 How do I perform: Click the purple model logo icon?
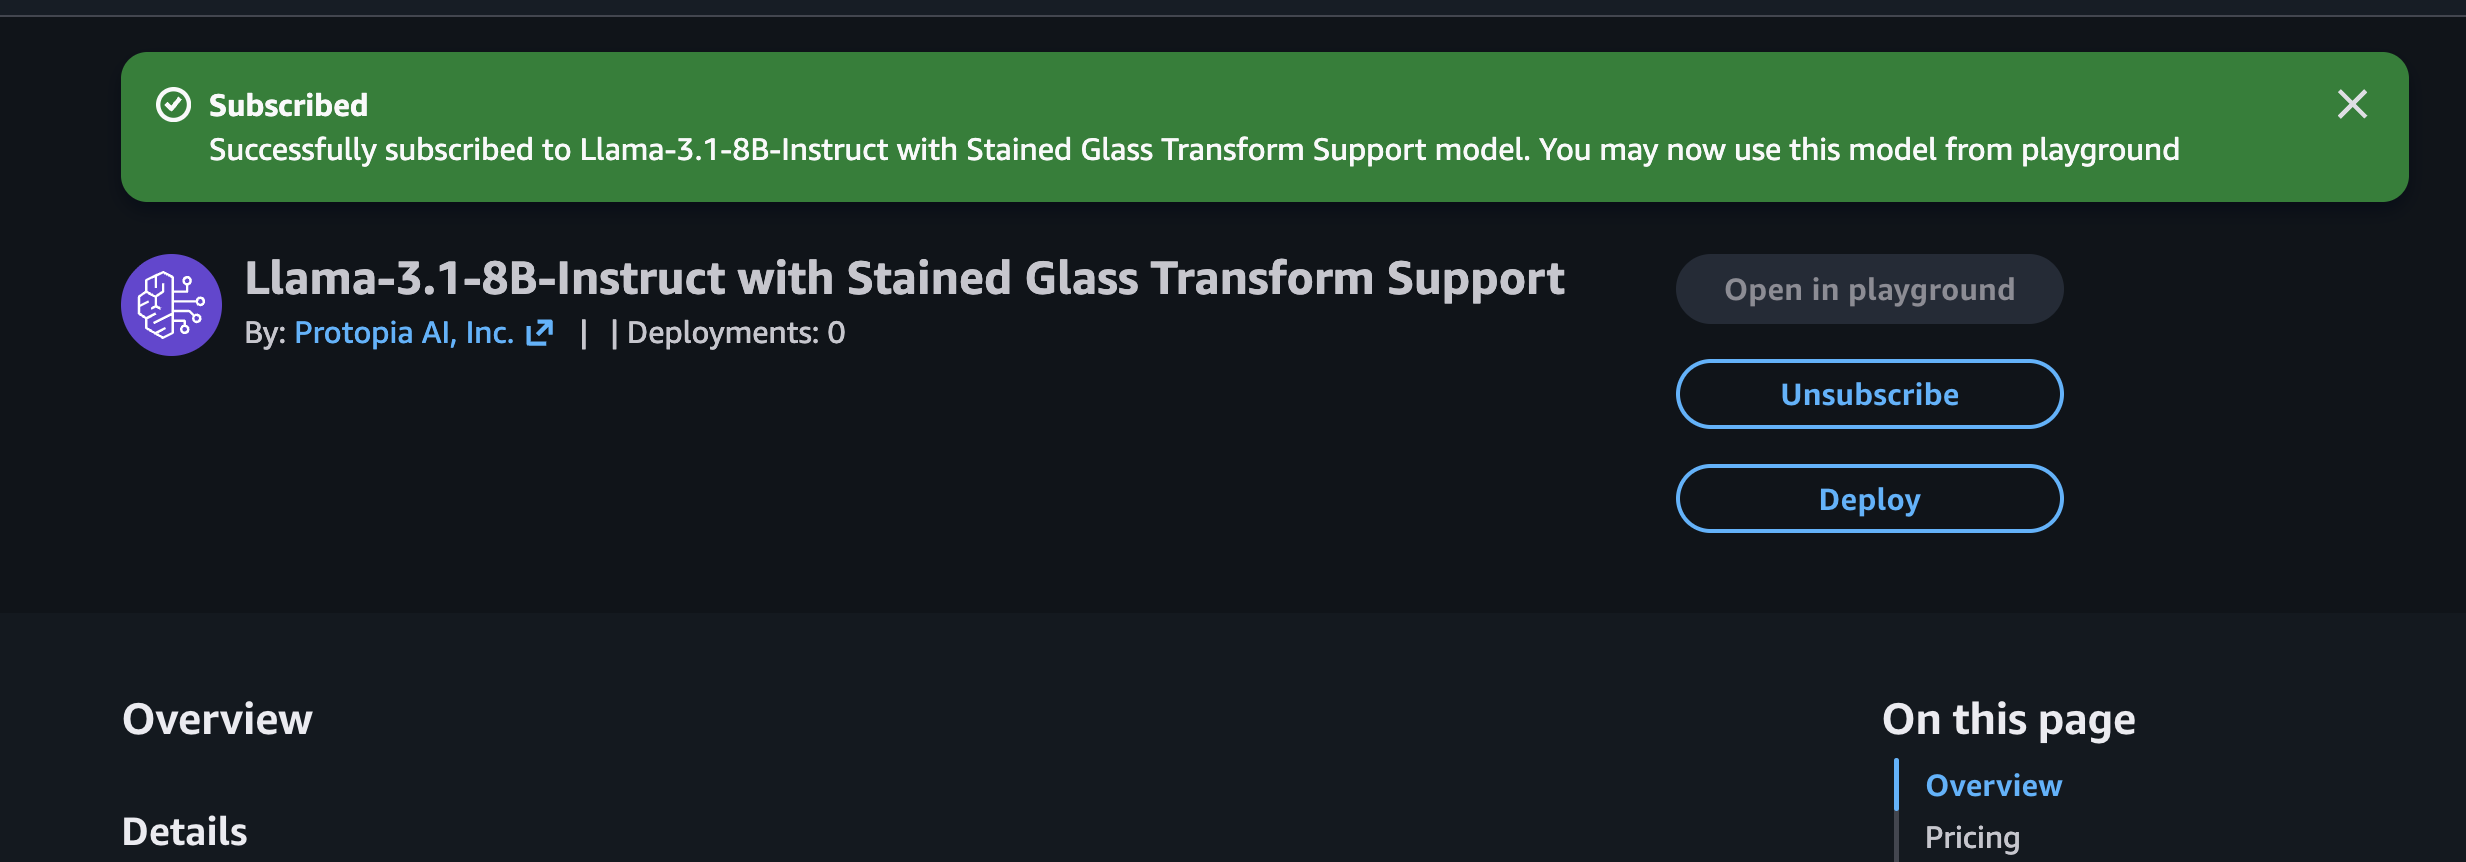point(171,305)
